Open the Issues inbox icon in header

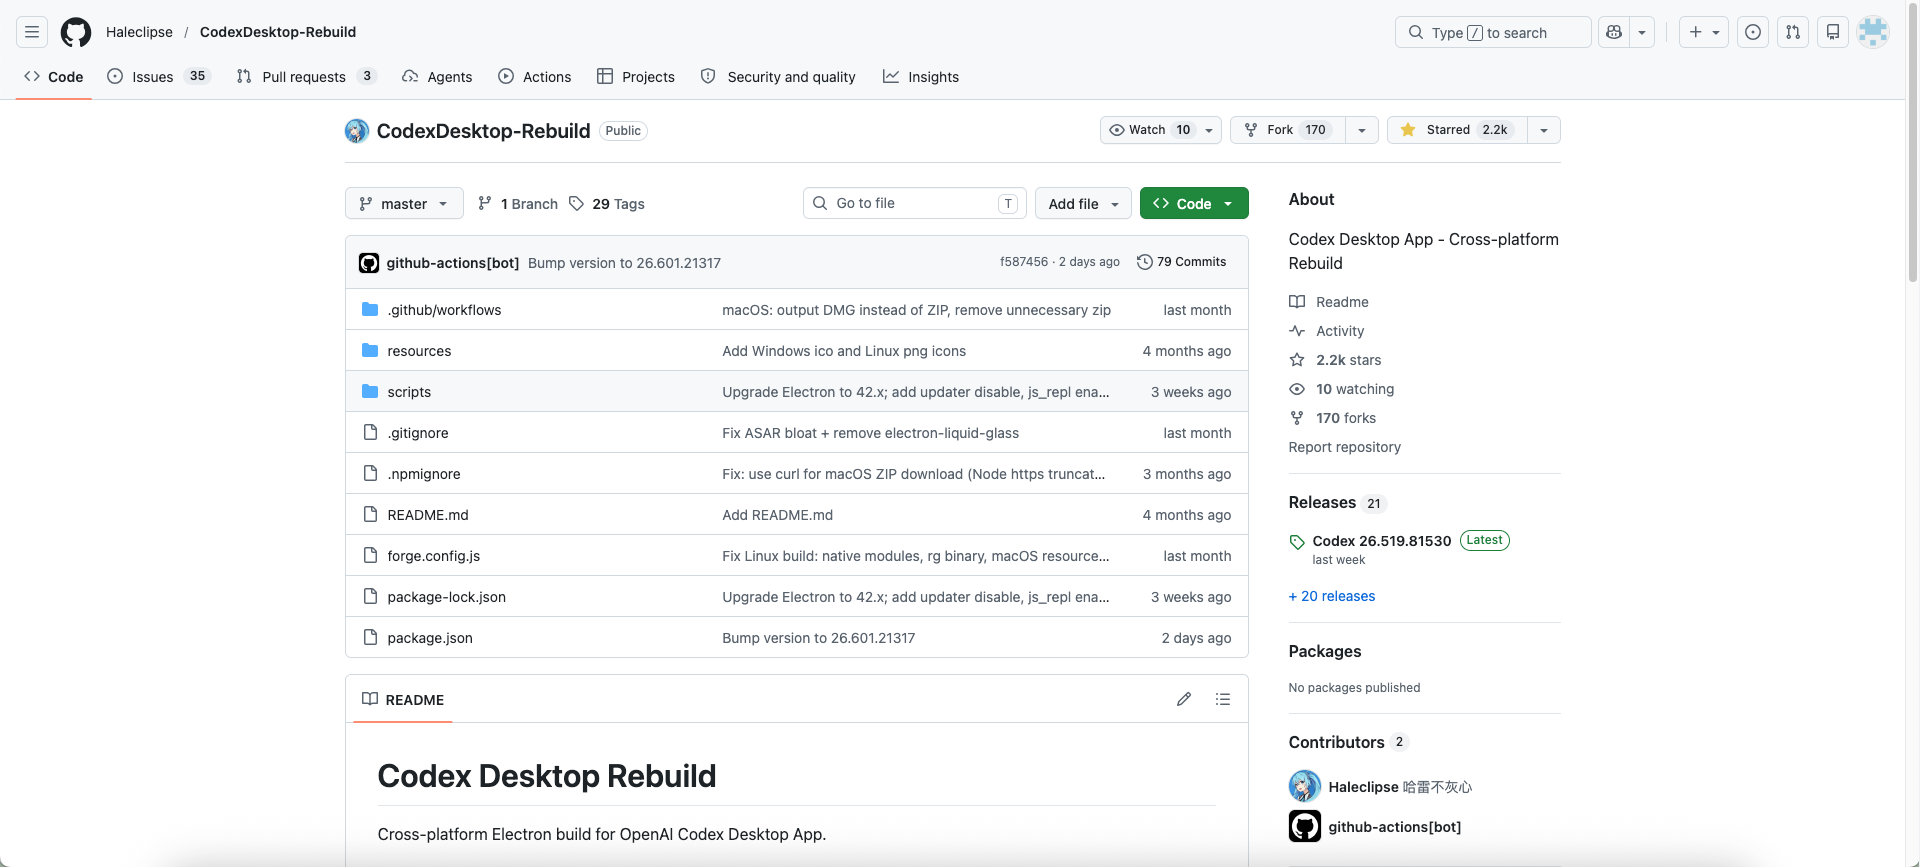tap(1753, 32)
